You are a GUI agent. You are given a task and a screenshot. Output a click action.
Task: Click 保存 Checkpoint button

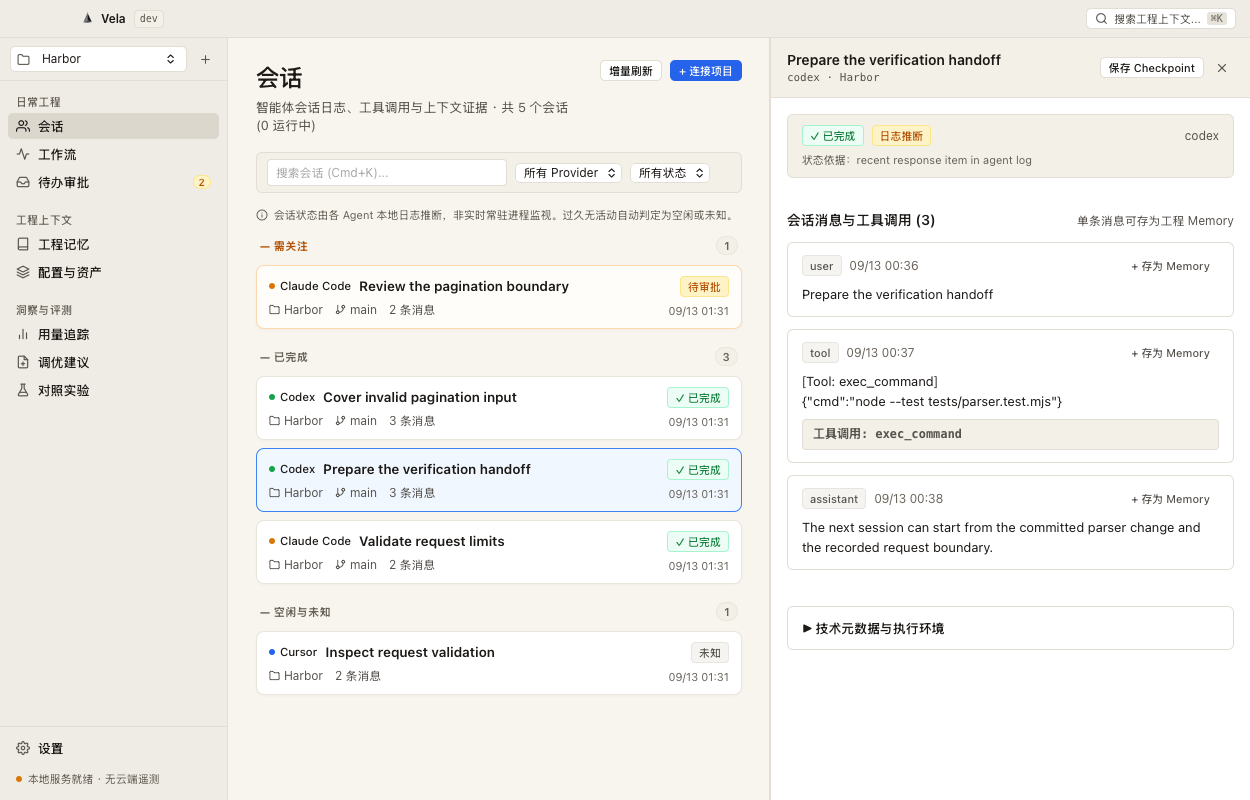tap(1152, 68)
